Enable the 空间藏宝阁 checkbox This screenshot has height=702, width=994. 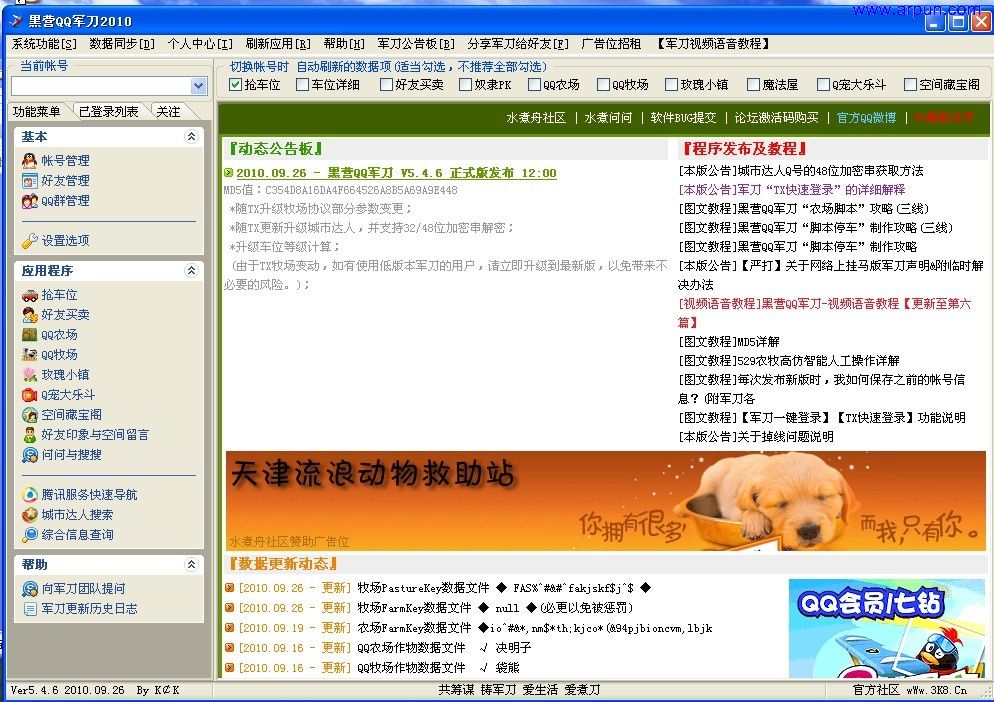(910, 84)
